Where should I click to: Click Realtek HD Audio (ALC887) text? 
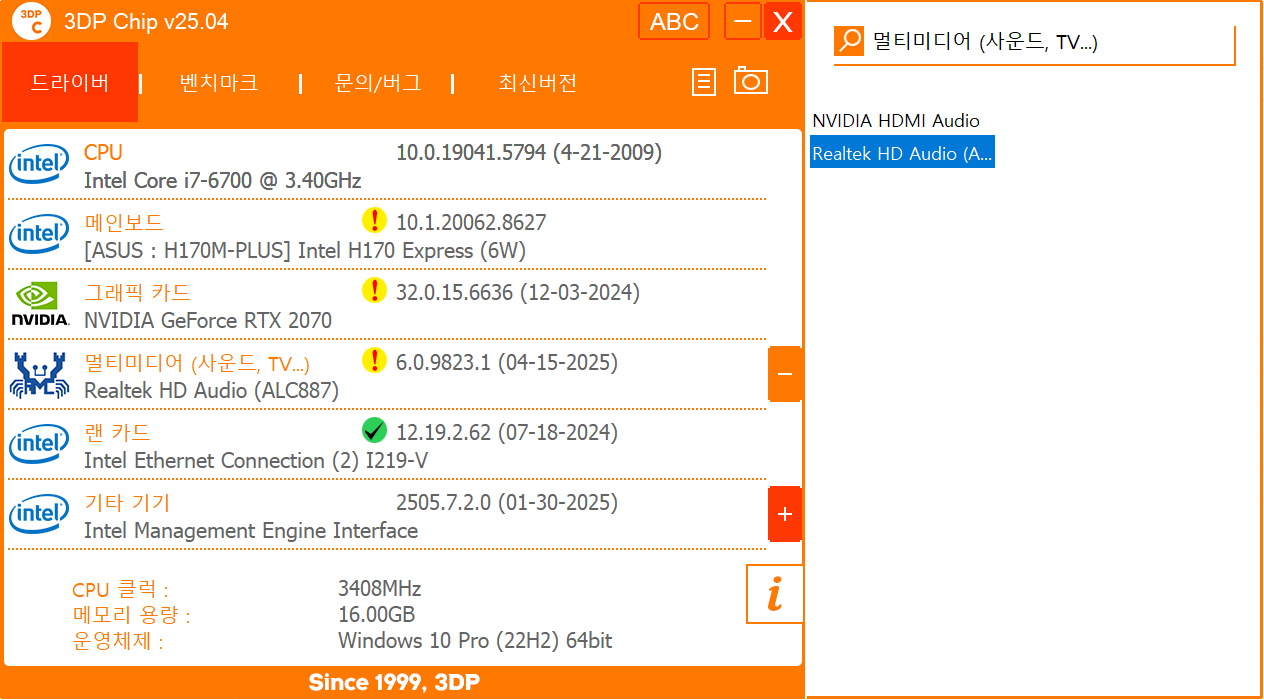(x=211, y=391)
